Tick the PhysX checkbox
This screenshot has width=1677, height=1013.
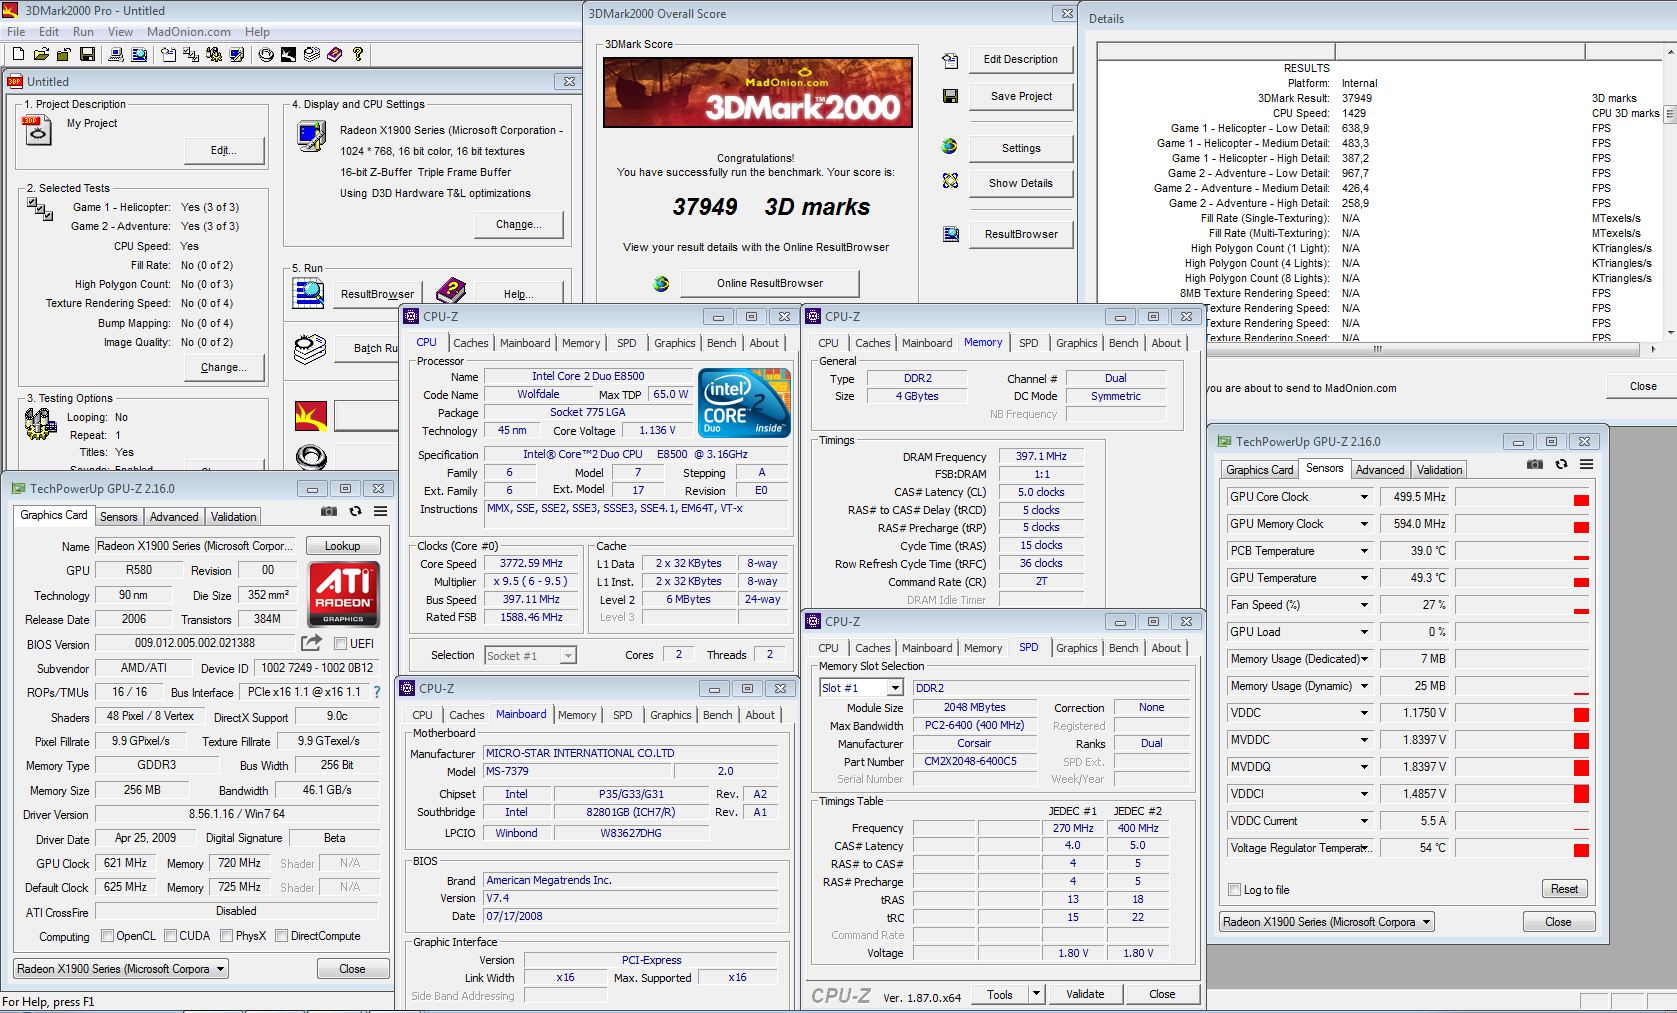(x=227, y=936)
